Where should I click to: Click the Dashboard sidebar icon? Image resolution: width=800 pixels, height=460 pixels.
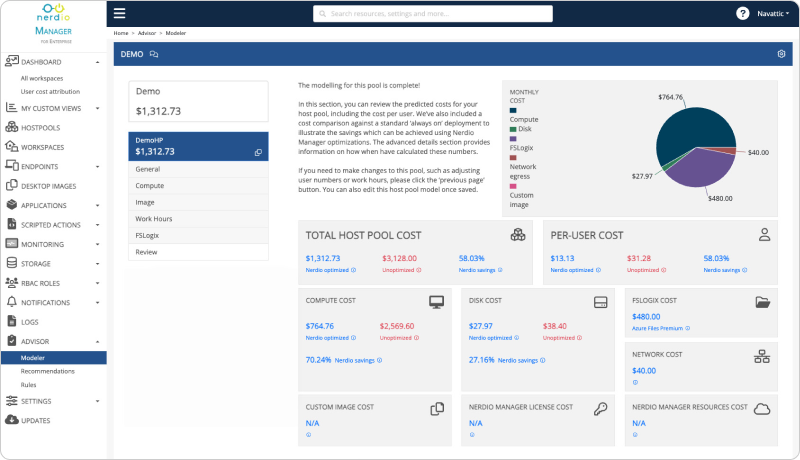pyautogui.click(x=12, y=61)
